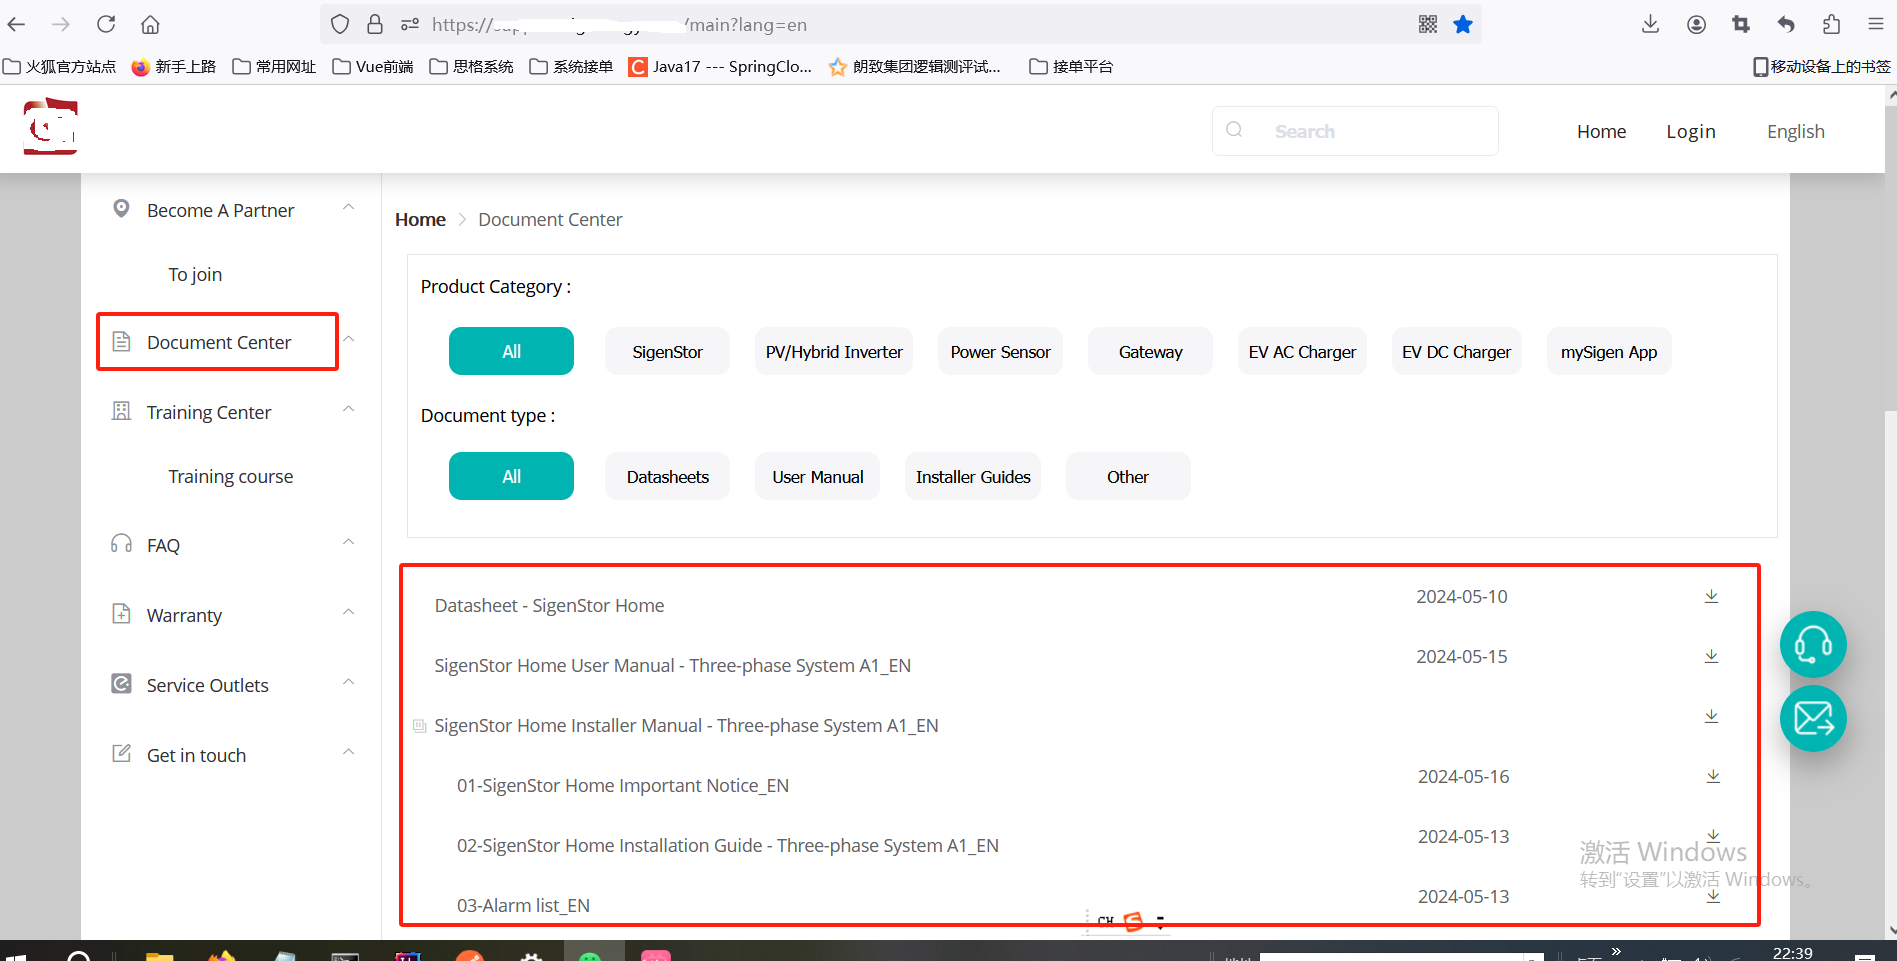Open the browser home page icon
The width and height of the screenshot is (1897, 961).
[150, 24]
